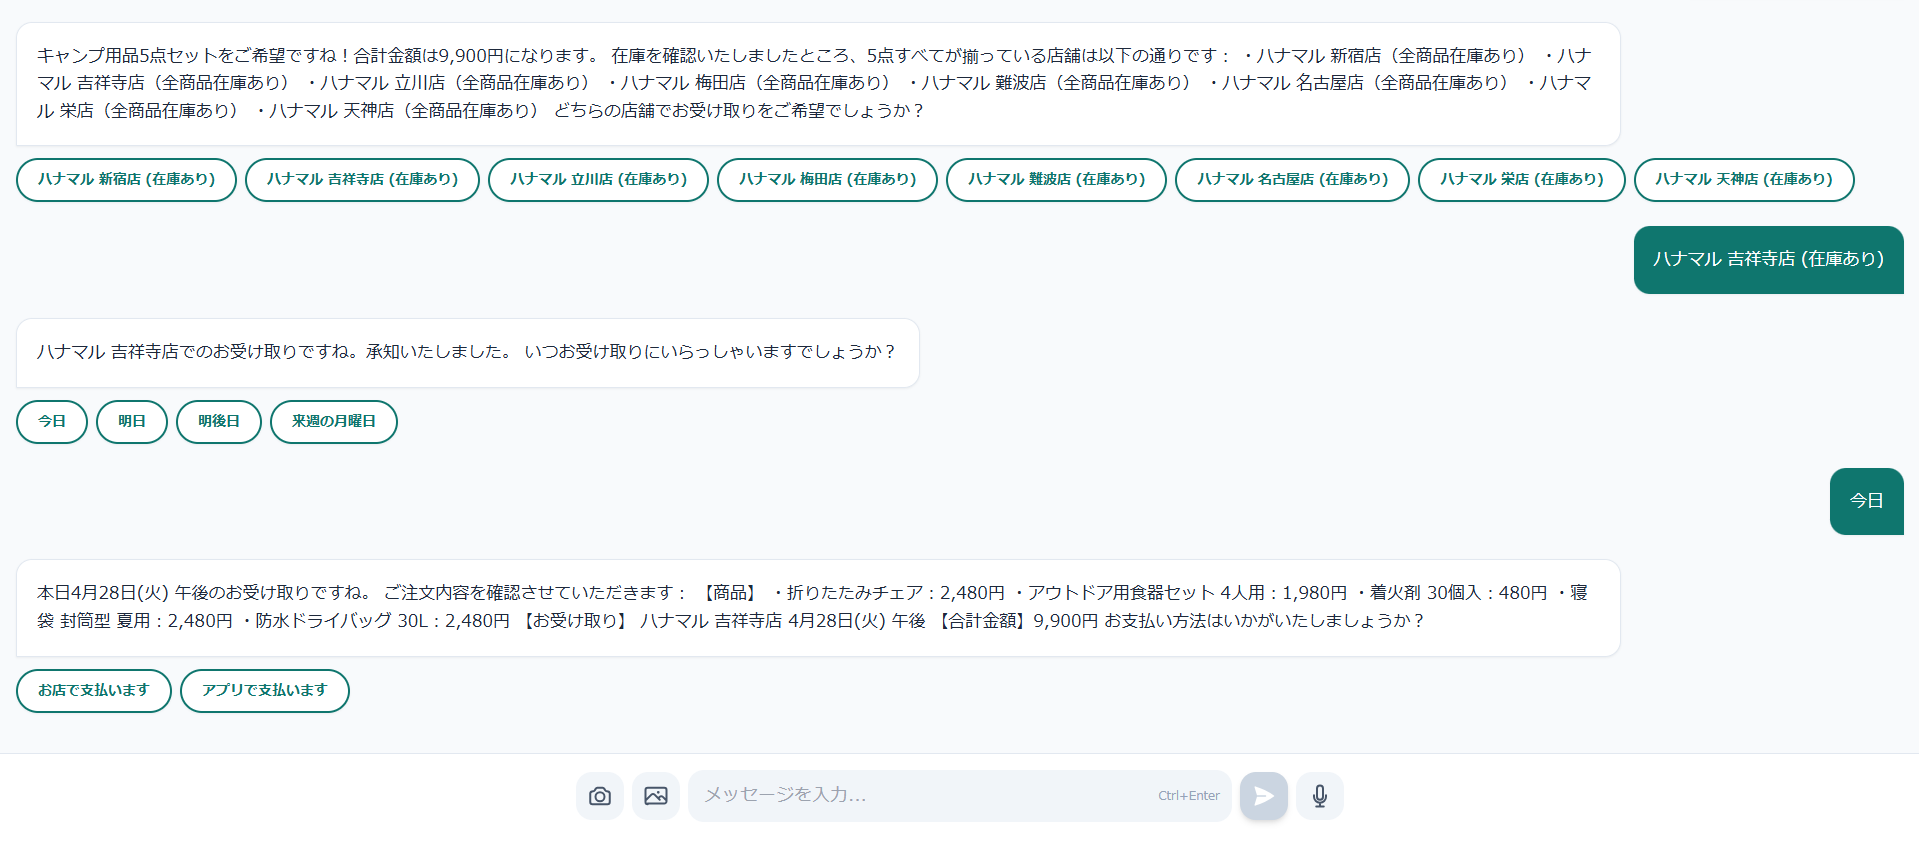Click the camera icon button
1919x852 pixels.
click(600, 796)
